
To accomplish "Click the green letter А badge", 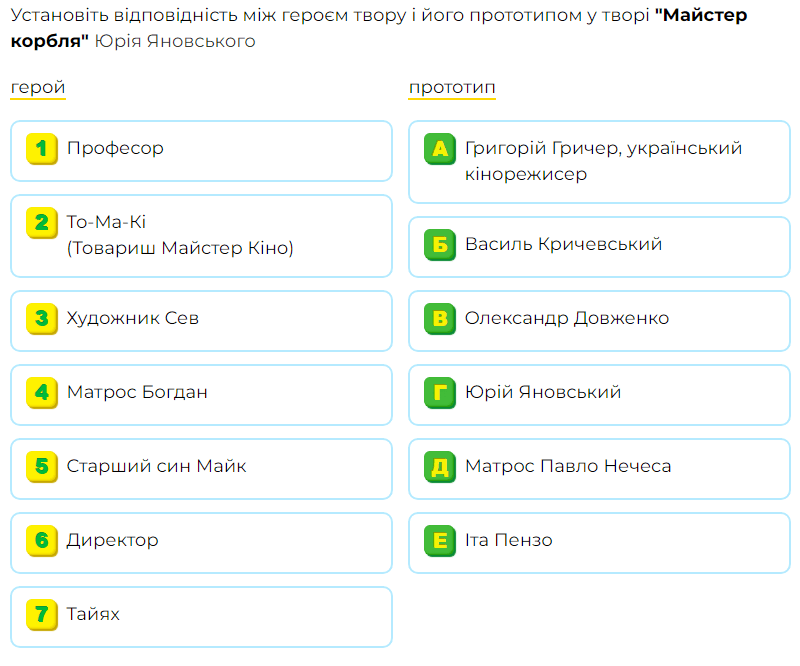I will click(440, 149).
